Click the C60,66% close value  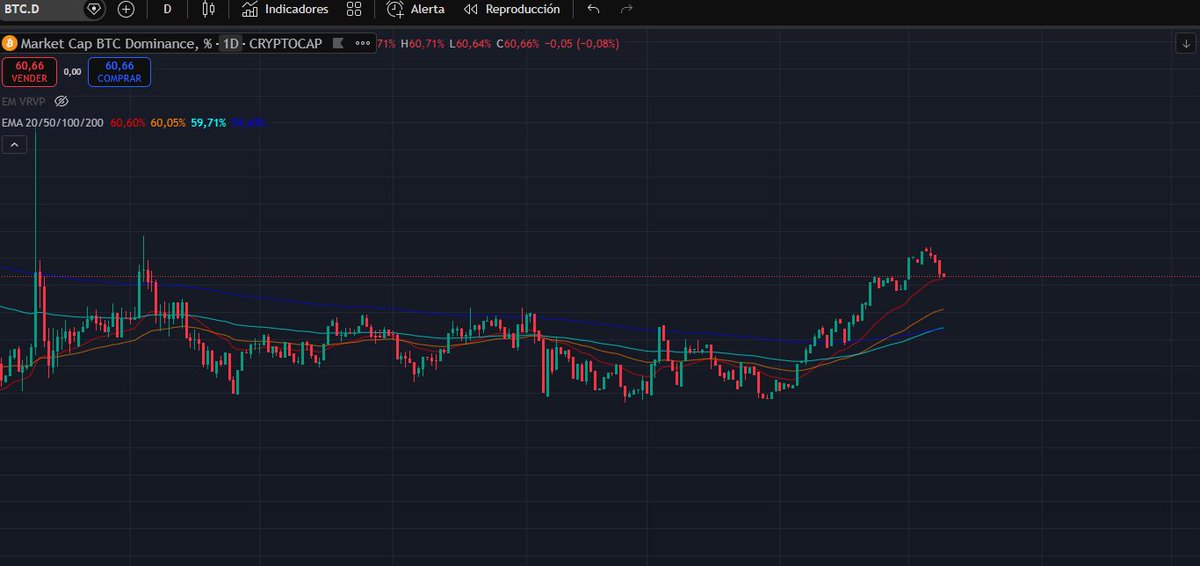pyautogui.click(x=518, y=44)
